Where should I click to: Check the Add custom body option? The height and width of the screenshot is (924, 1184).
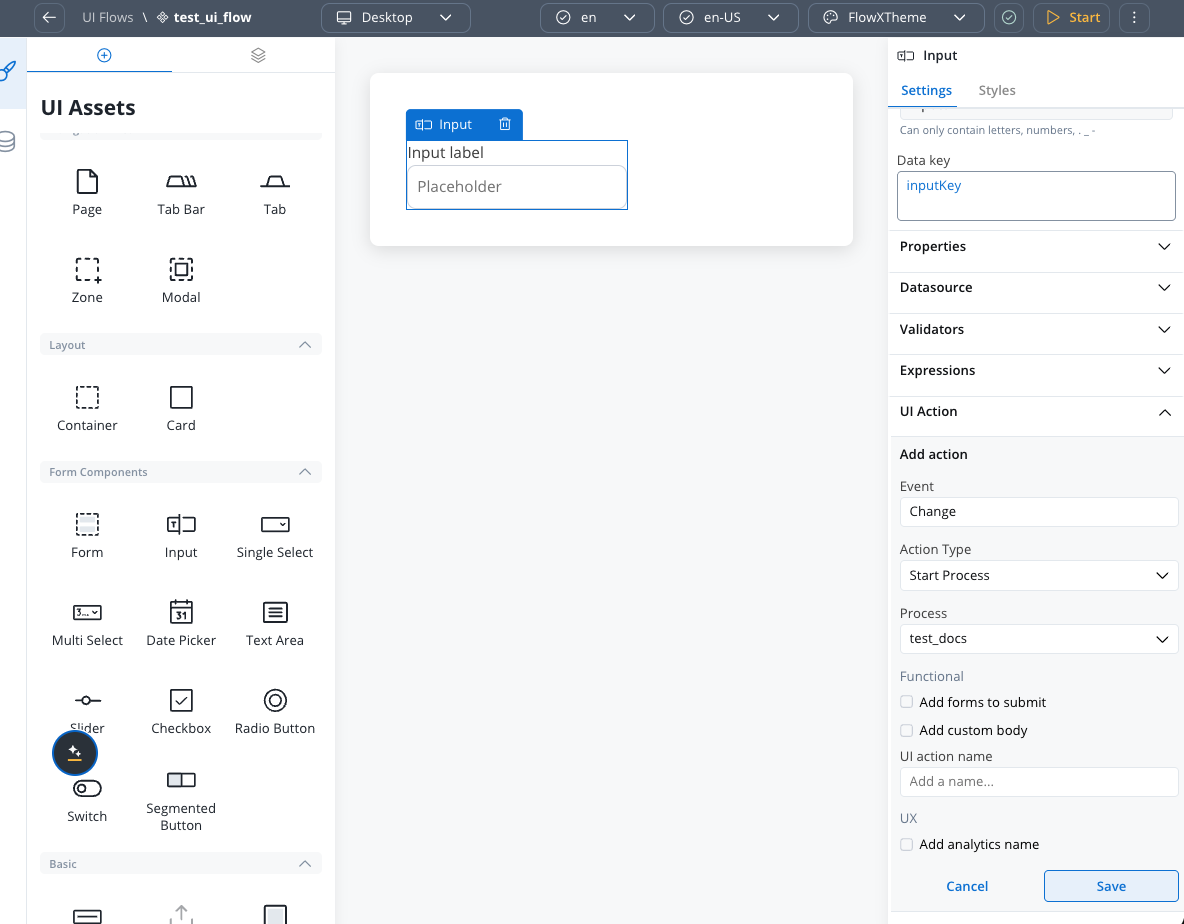[x=907, y=730]
